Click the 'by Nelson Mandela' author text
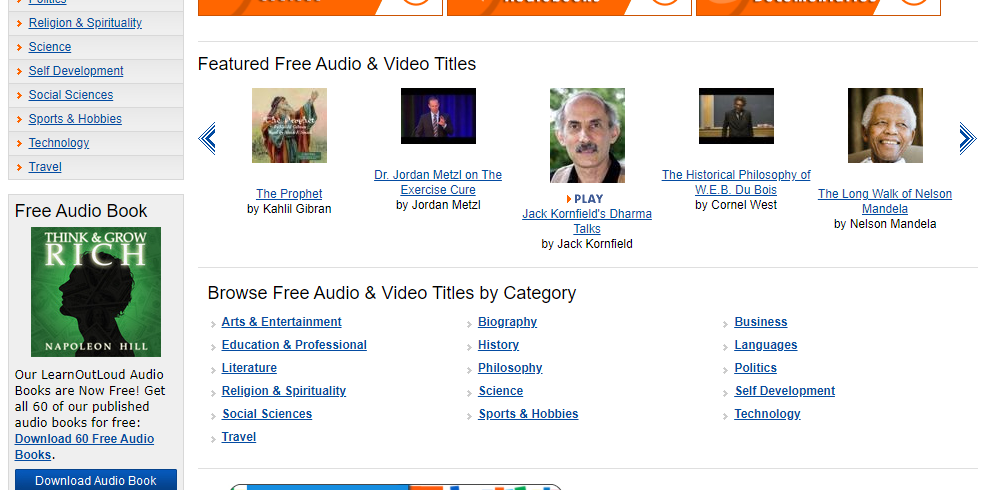 (x=885, y=224)
